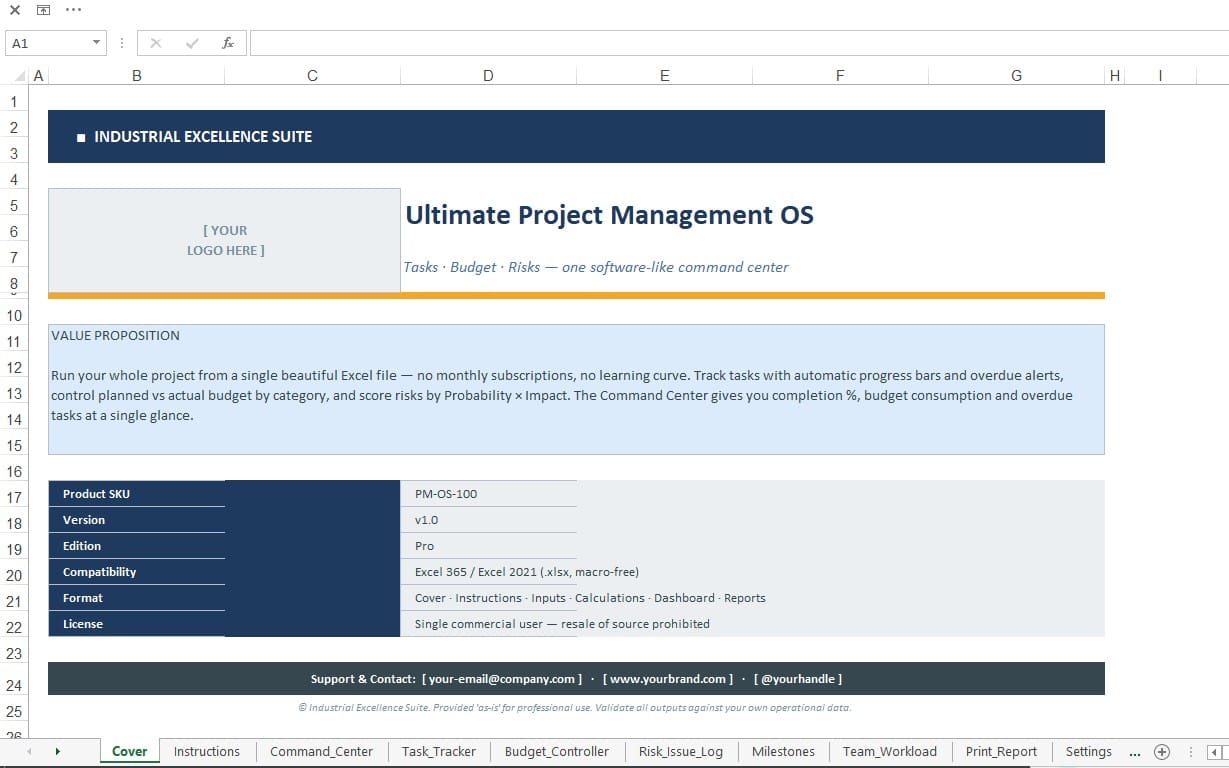Select the Milestones sheet tab
Screen dimensions: 1229x768
pyautogui.click(x=783, y=752)
